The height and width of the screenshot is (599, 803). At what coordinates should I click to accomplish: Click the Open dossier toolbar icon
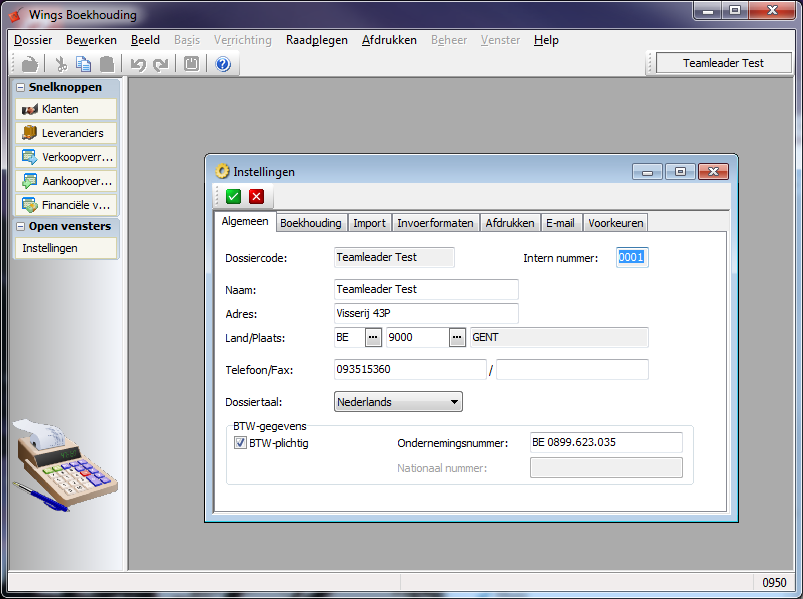point(29,64)
